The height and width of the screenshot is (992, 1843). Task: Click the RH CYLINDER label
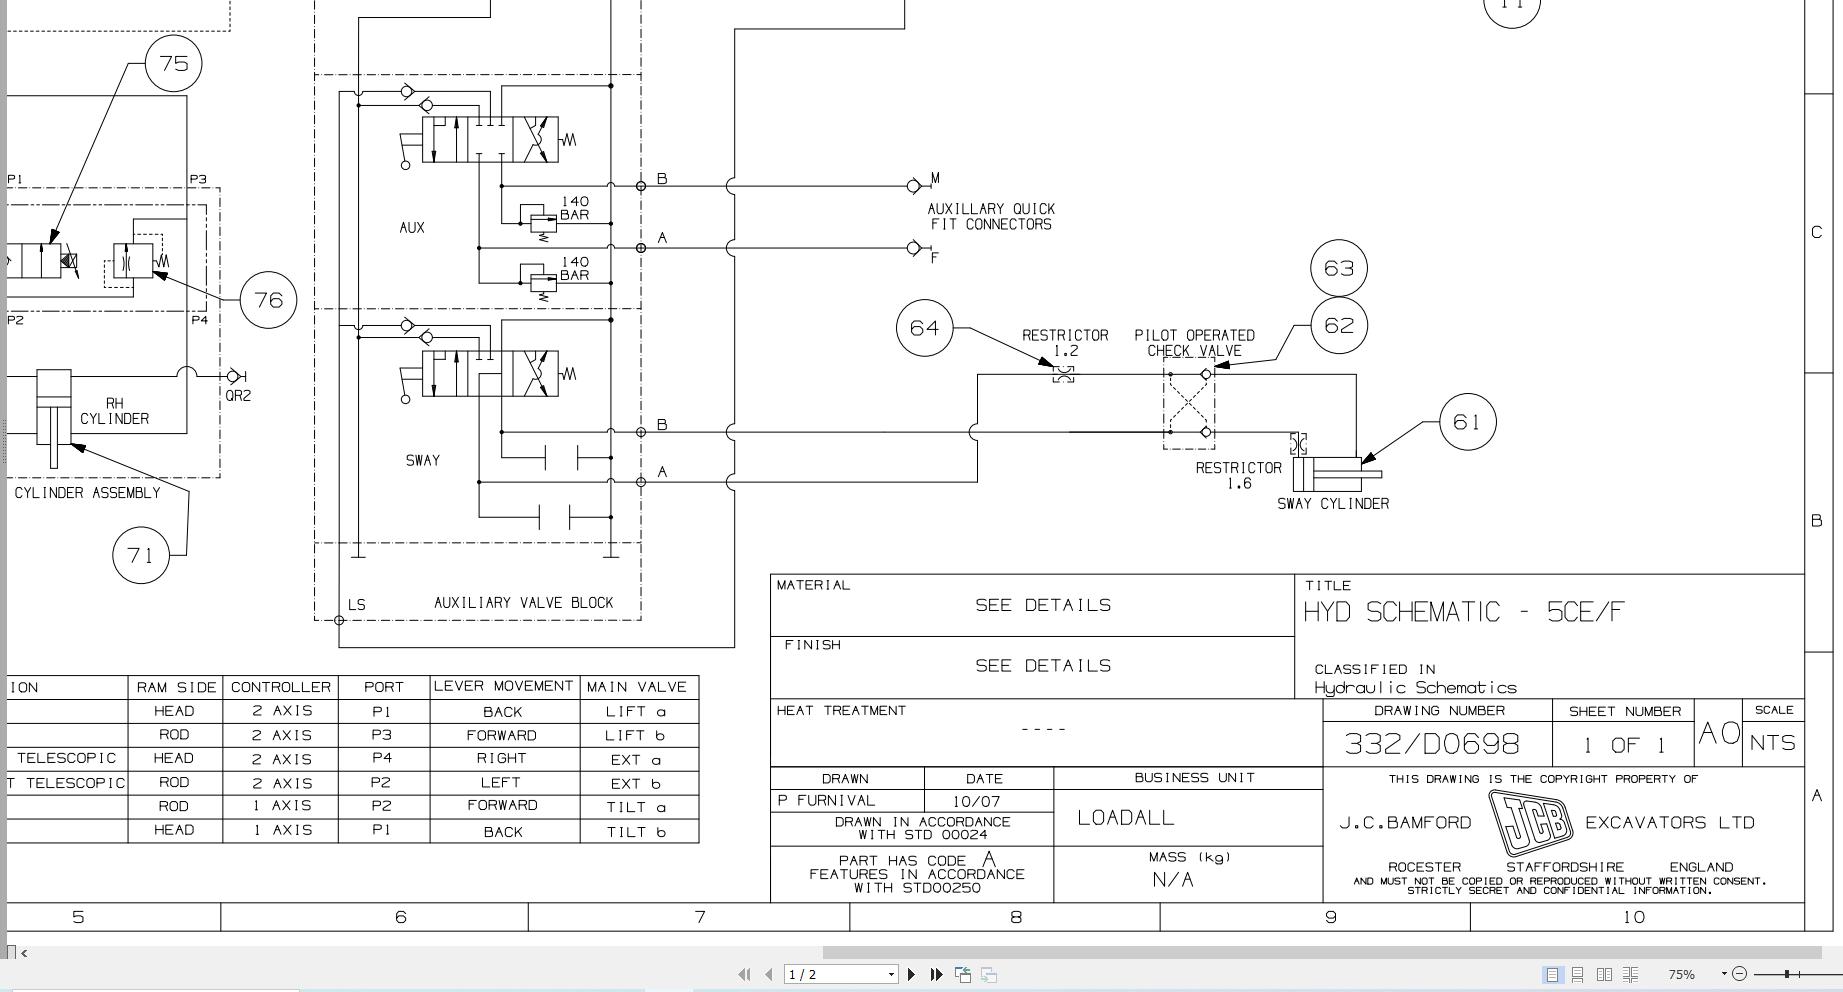[114, 411]
